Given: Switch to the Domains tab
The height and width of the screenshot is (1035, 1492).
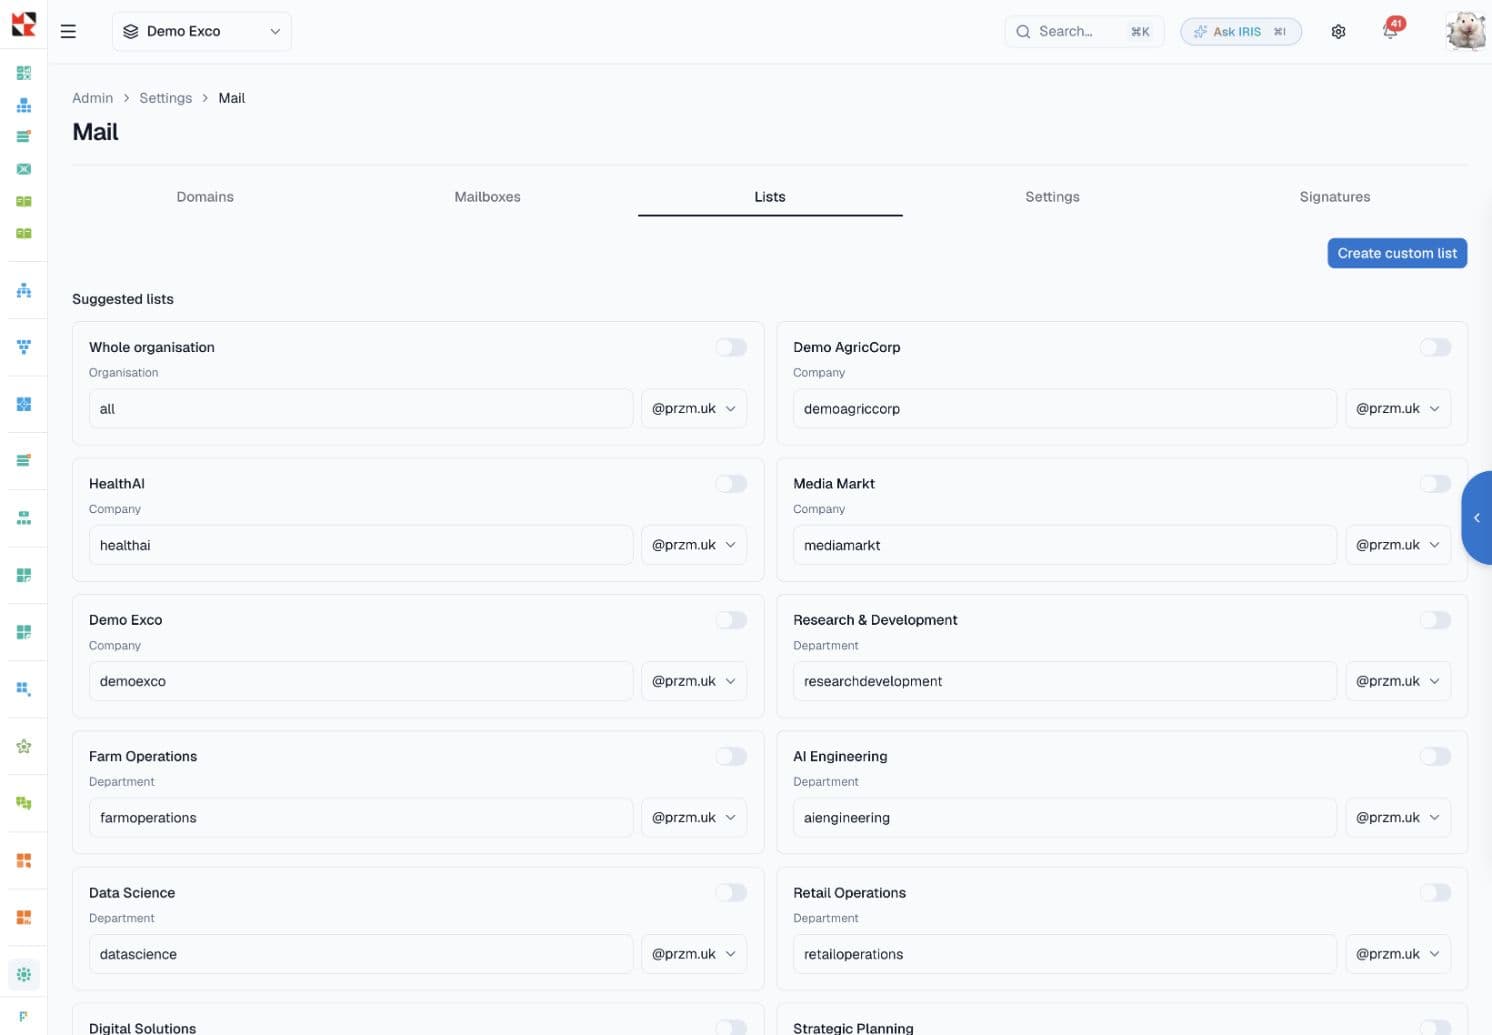Looking at the screenshot, I should pyautogui.click(x=205, y=197).
